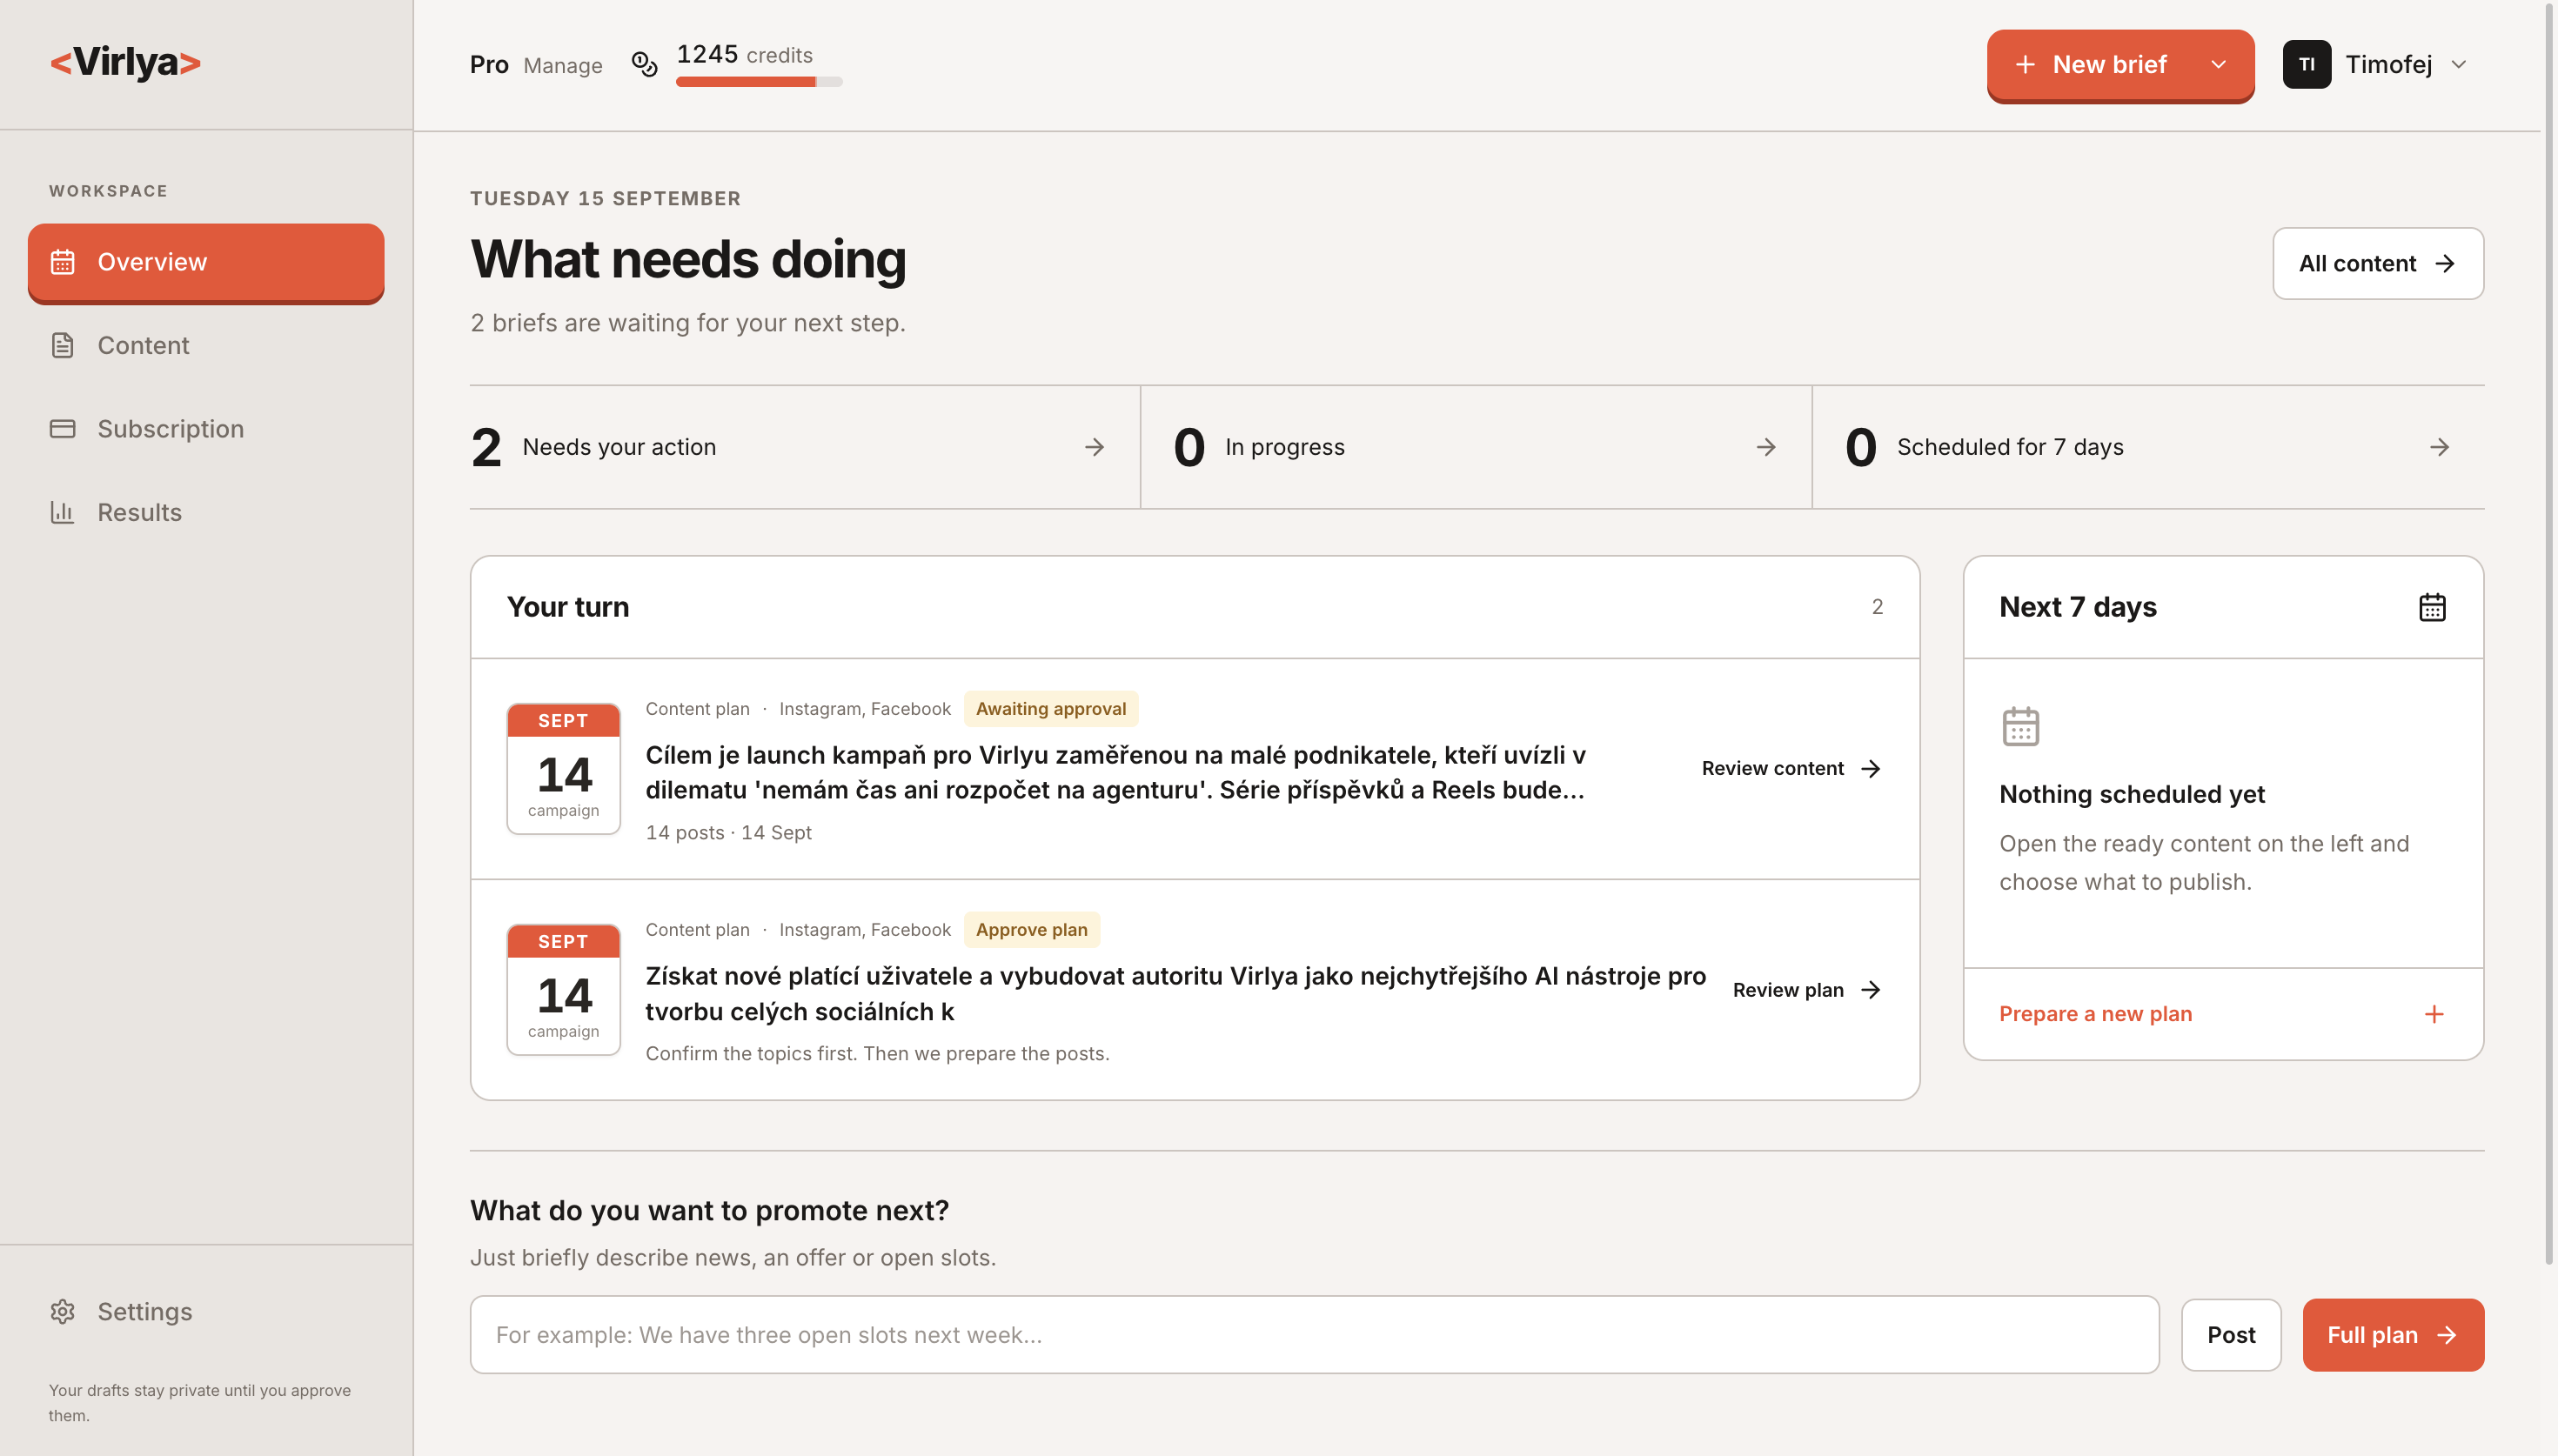Image resolution: width=2558 pixels, height=1456 pixels.
Task: Click the New brief button
Action: click(x=2092, y=64)
